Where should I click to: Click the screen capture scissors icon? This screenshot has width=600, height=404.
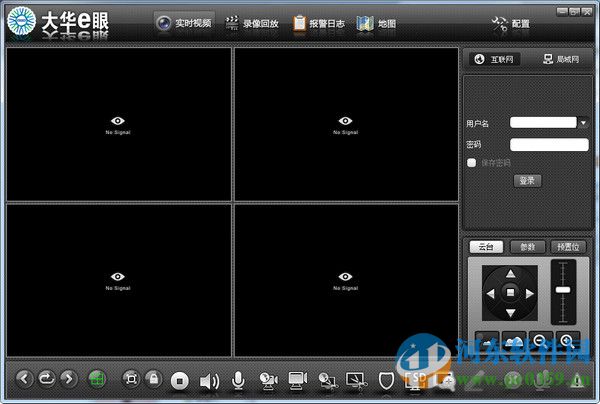[x=357, y=380]
